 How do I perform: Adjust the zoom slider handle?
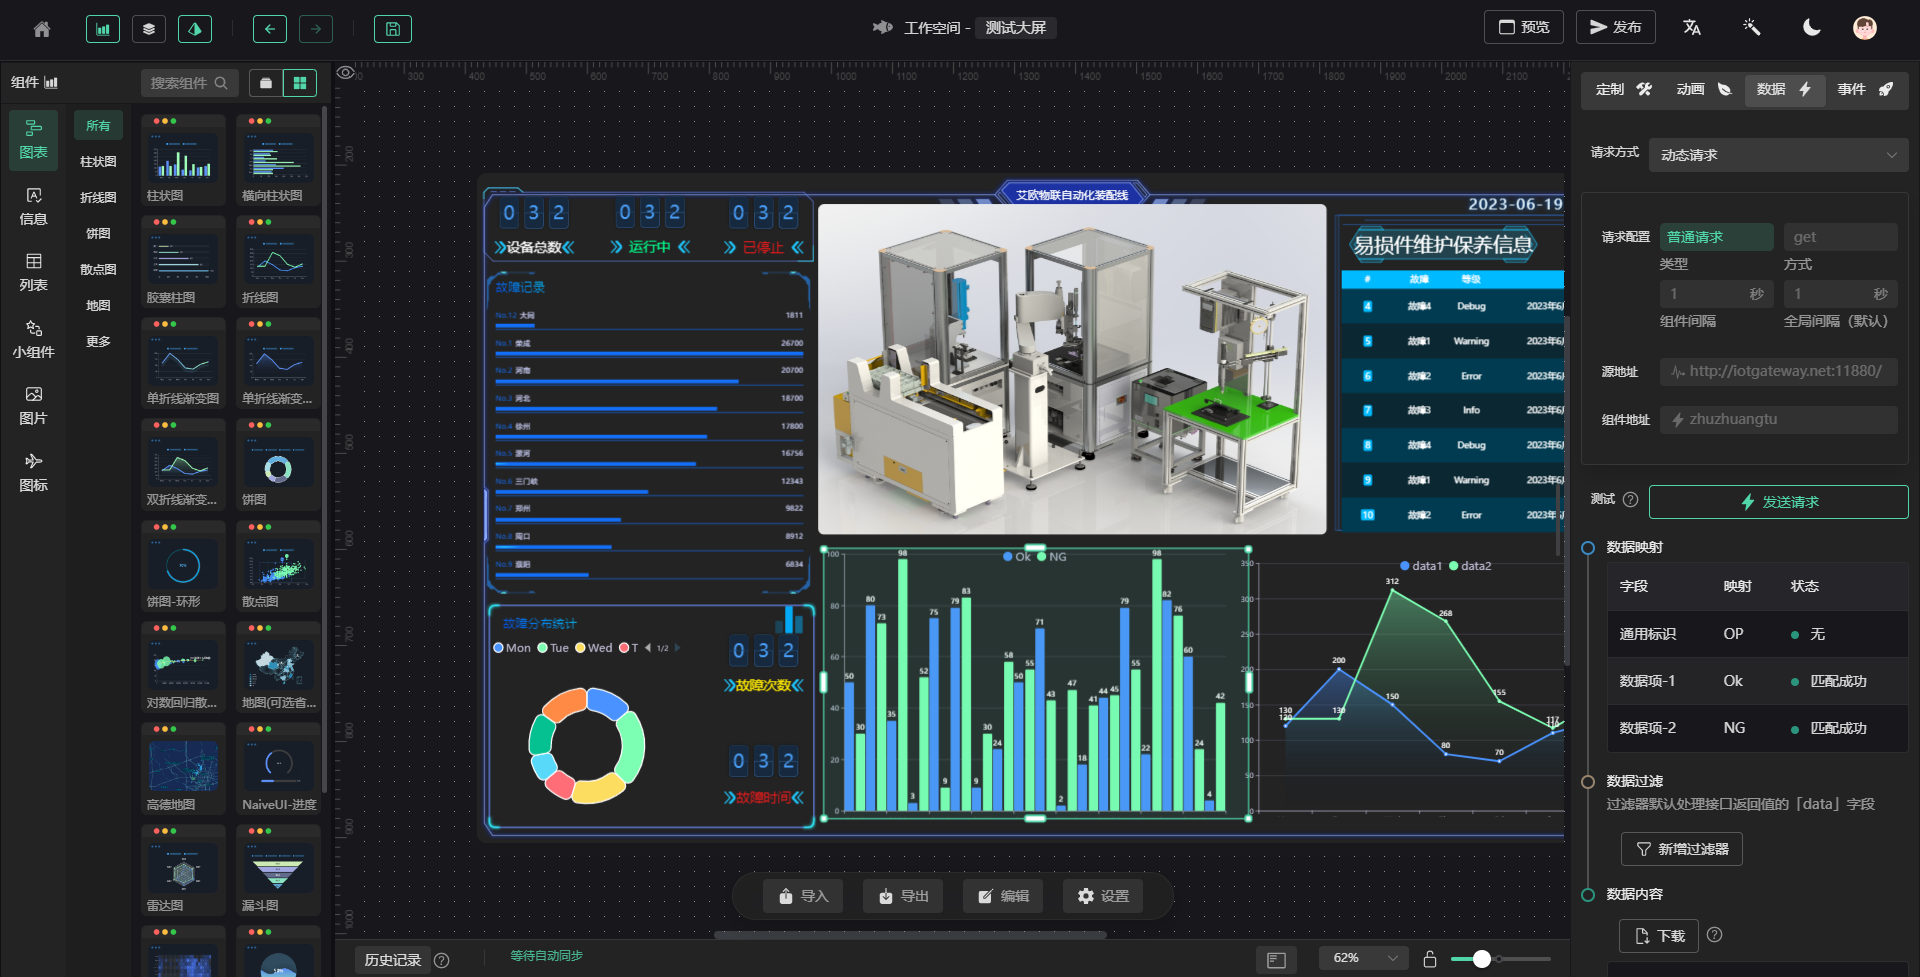(1482, 959)
